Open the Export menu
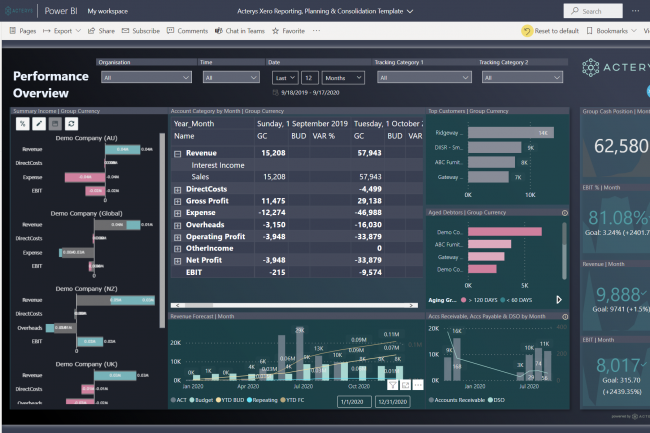Screen dimensions: 650x433 pos(62,31)
